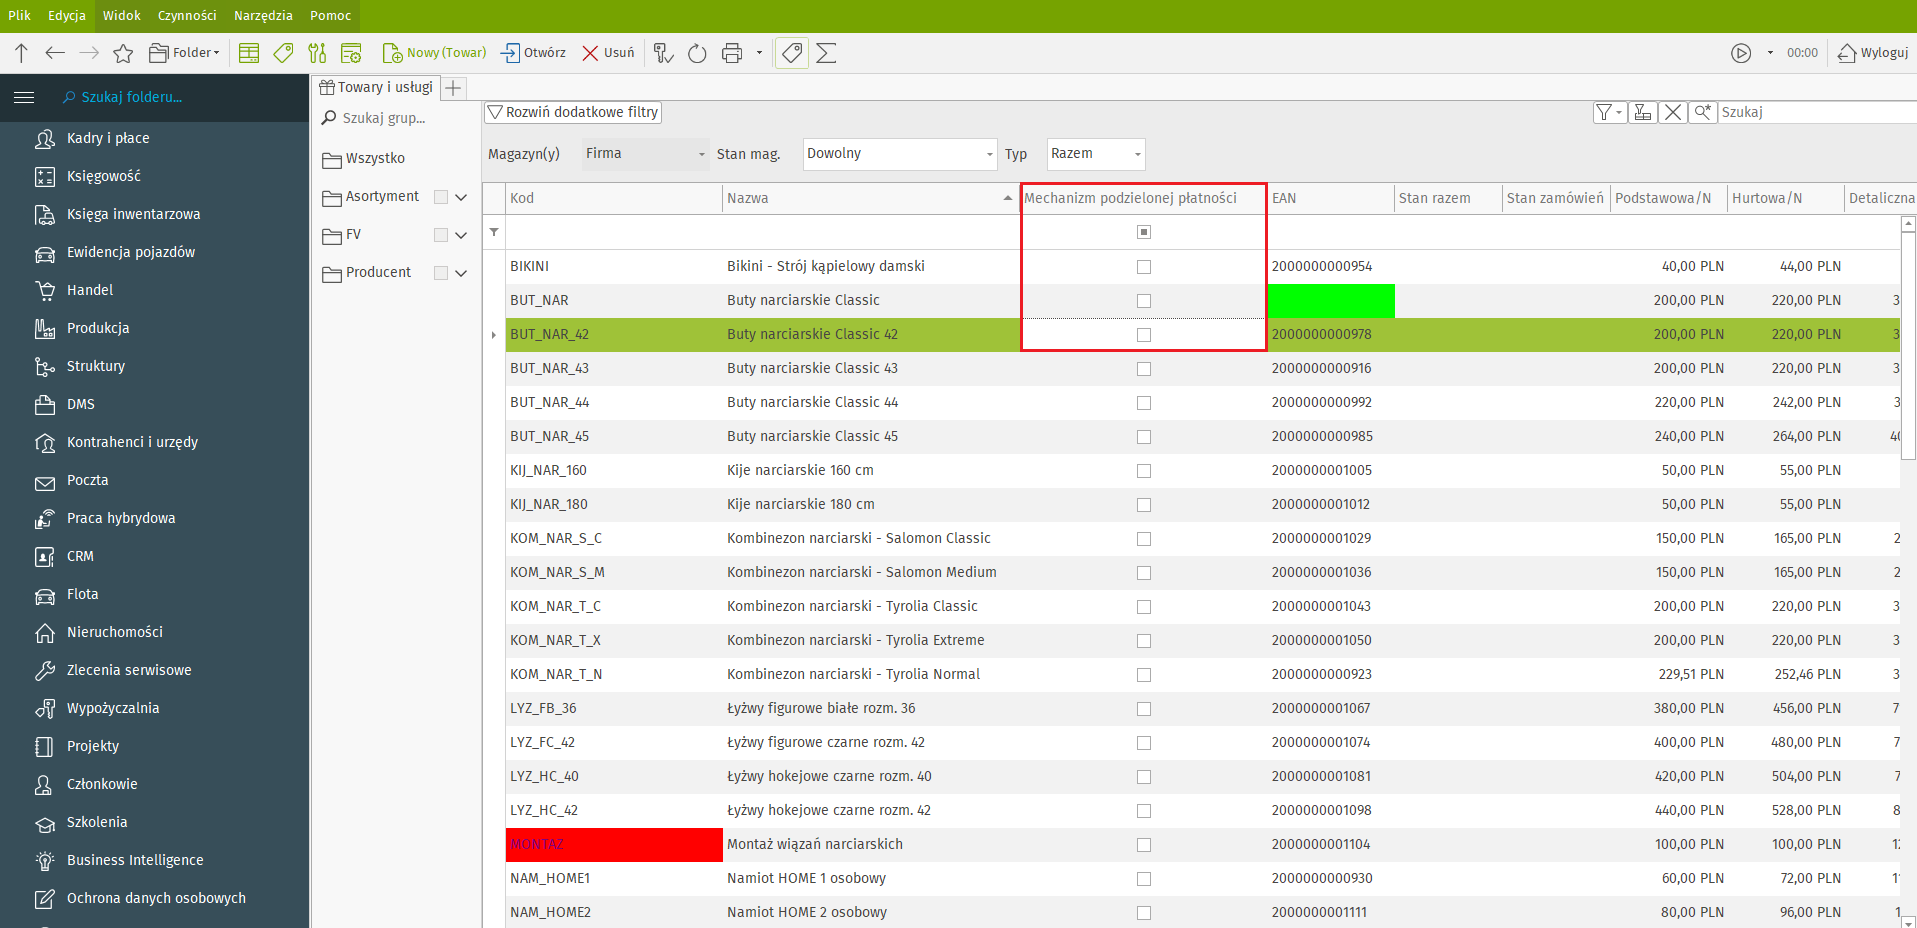
Task: Open the Stan mag. Dowolny dropdown
Action: click(900, 154)
